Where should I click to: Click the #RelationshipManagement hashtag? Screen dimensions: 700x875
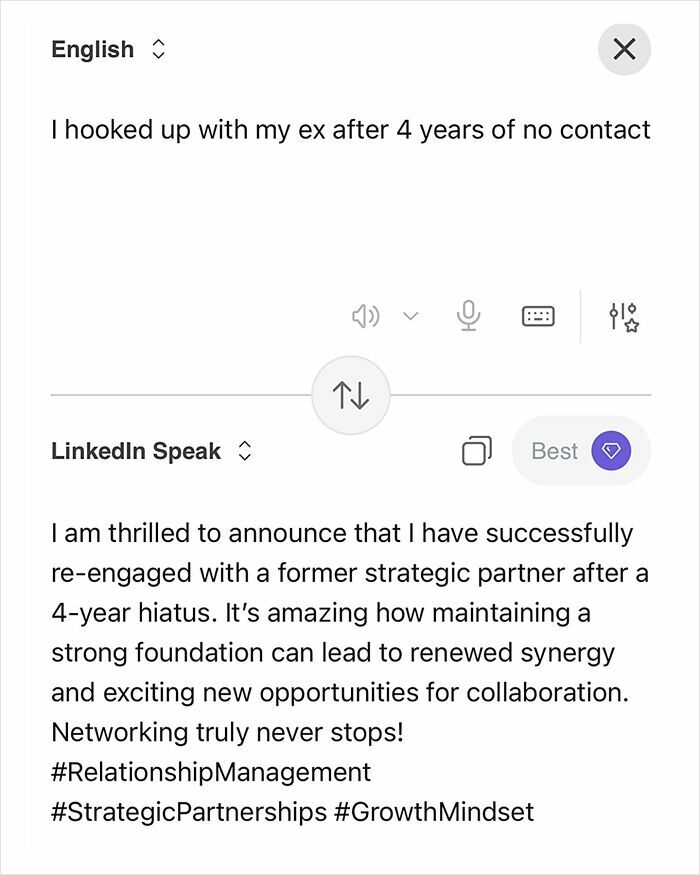[210, 772]
